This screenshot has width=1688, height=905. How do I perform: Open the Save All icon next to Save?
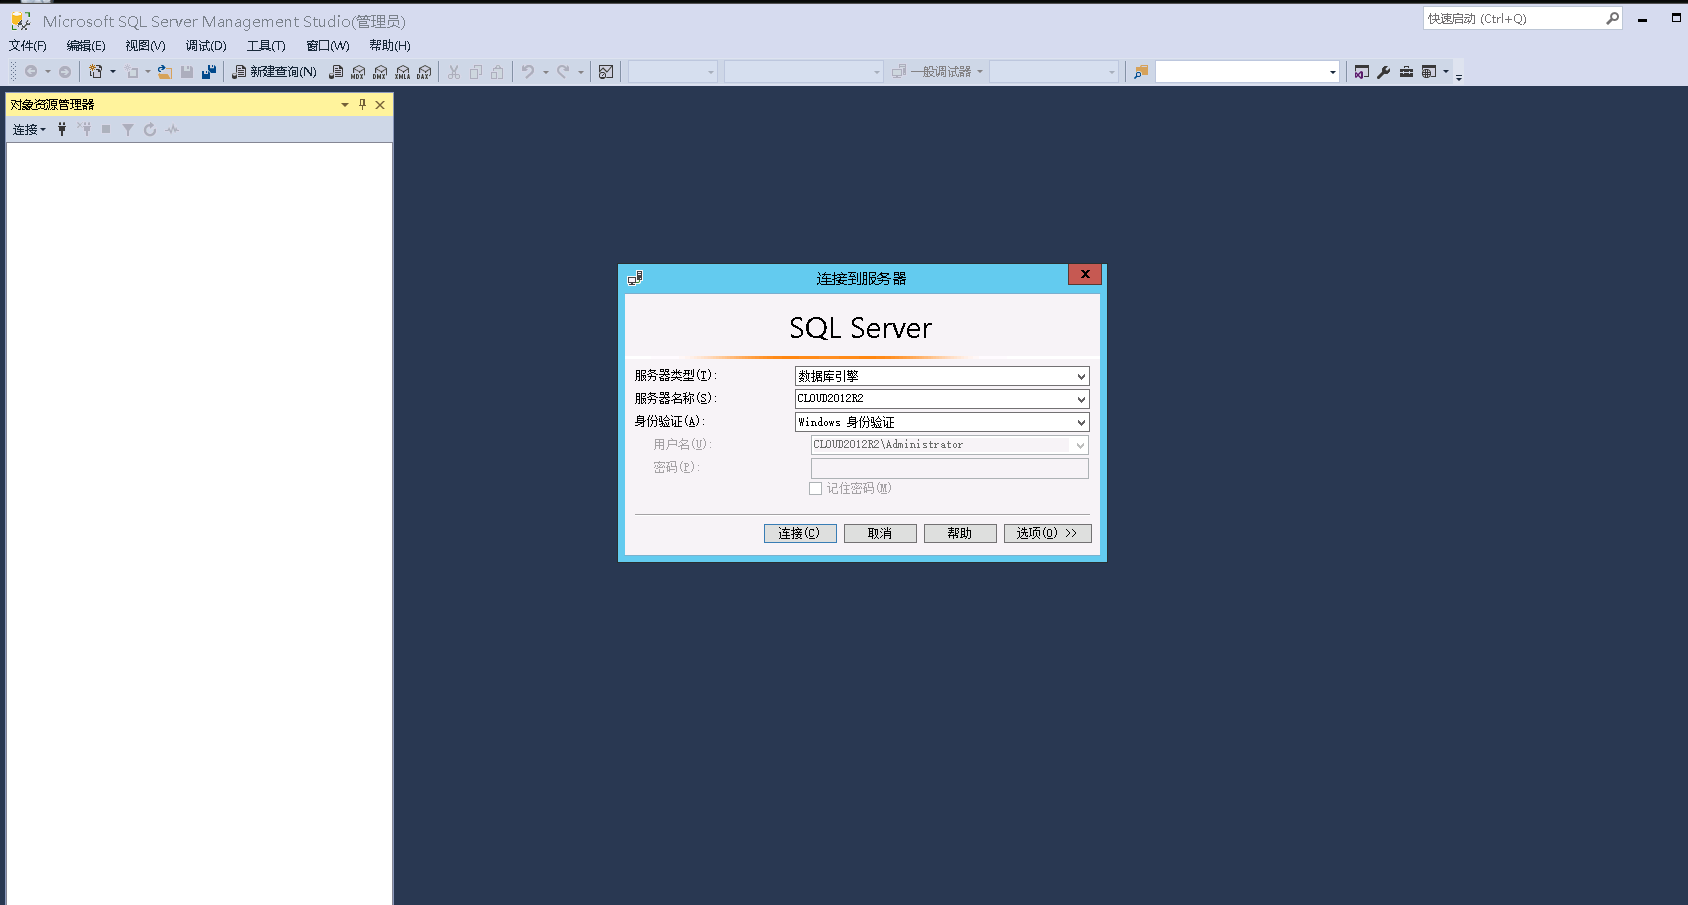coord(209,71)
